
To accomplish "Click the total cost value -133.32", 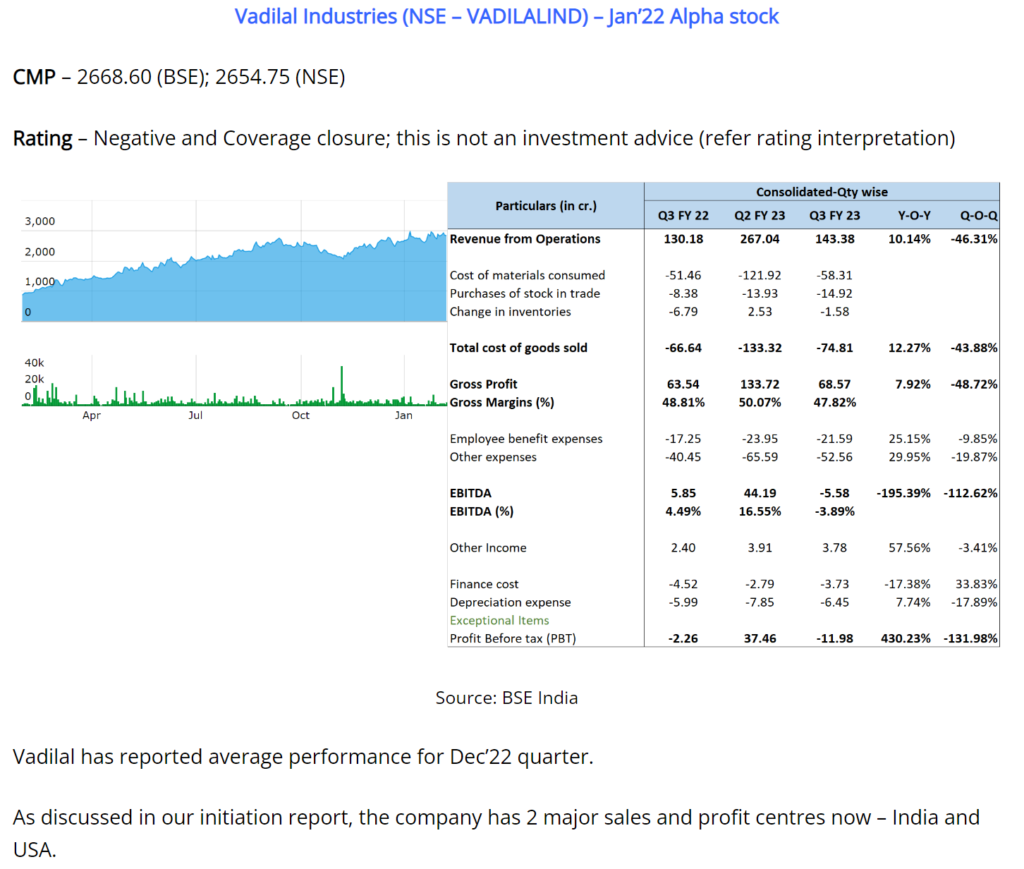I will [760, 348].
